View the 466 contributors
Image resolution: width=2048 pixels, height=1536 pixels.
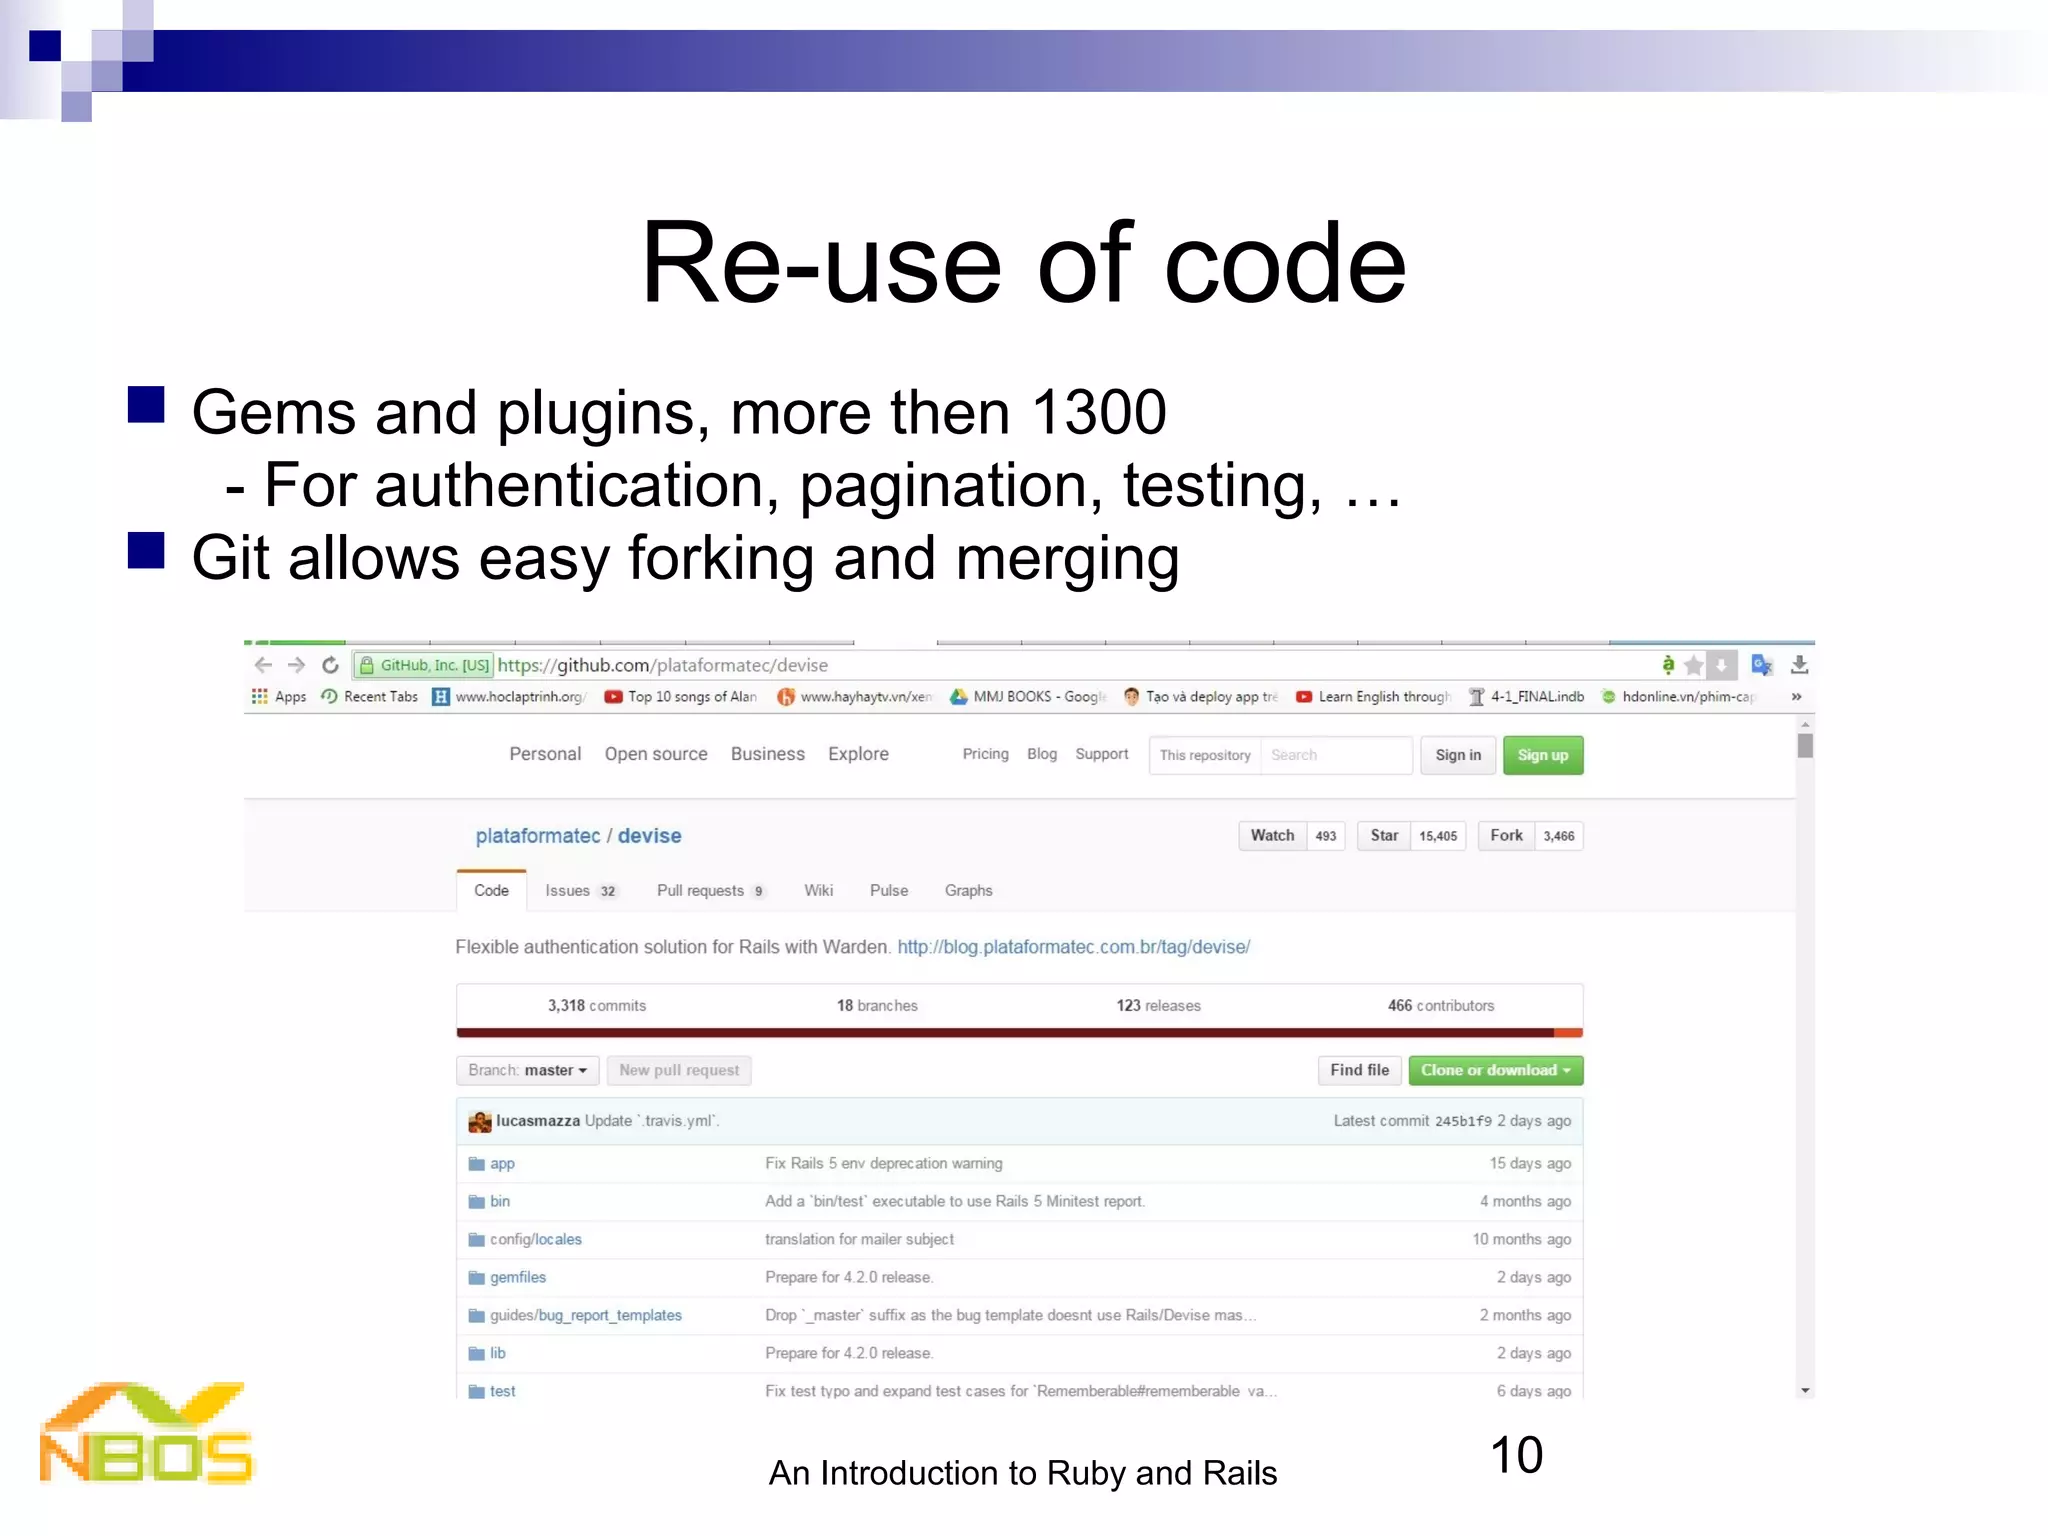pos(1440,1006)
